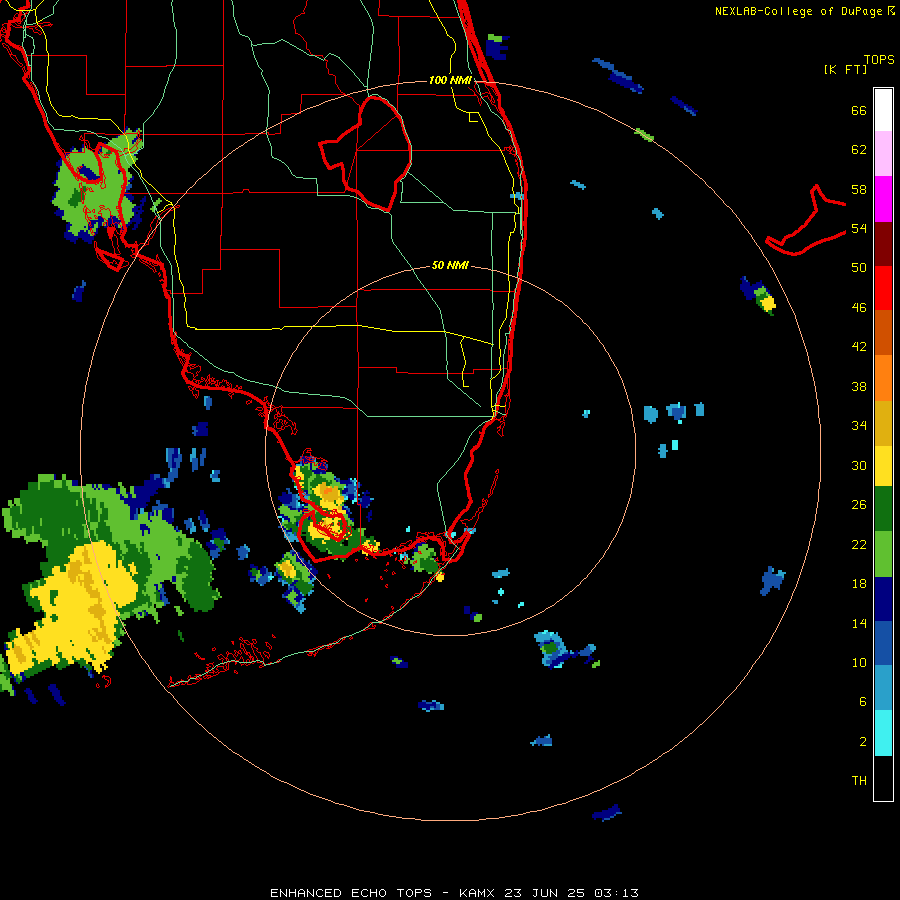Click the 50 legend value

point(859,268)
